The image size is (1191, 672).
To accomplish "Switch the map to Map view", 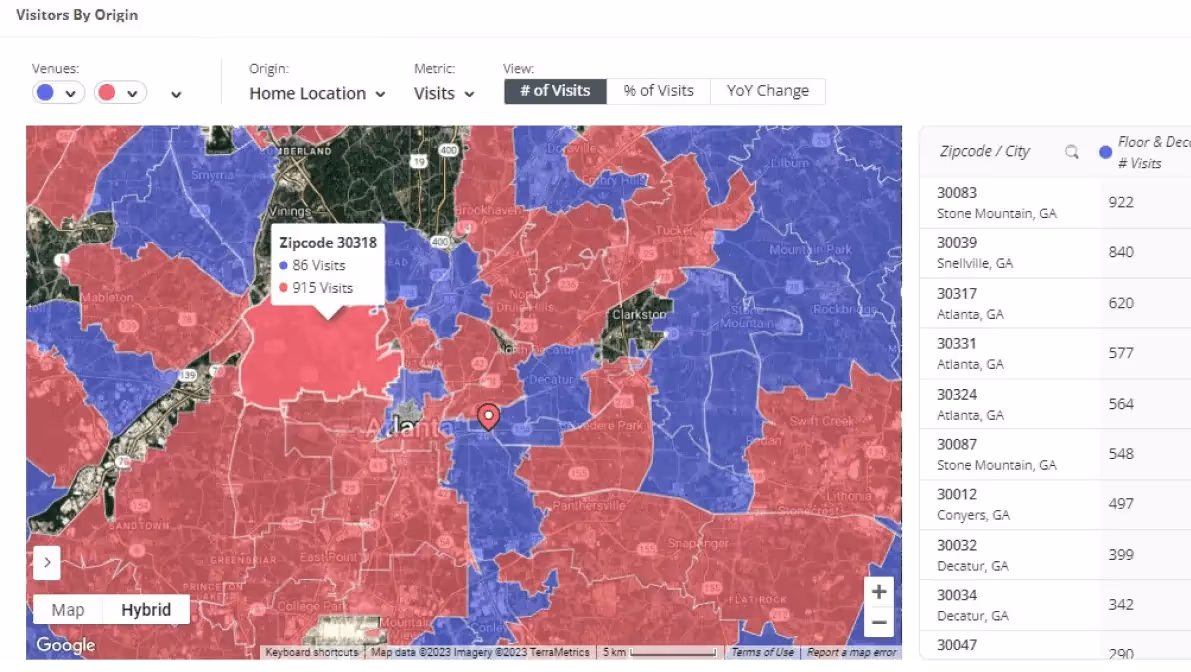I will coord(68,610).
